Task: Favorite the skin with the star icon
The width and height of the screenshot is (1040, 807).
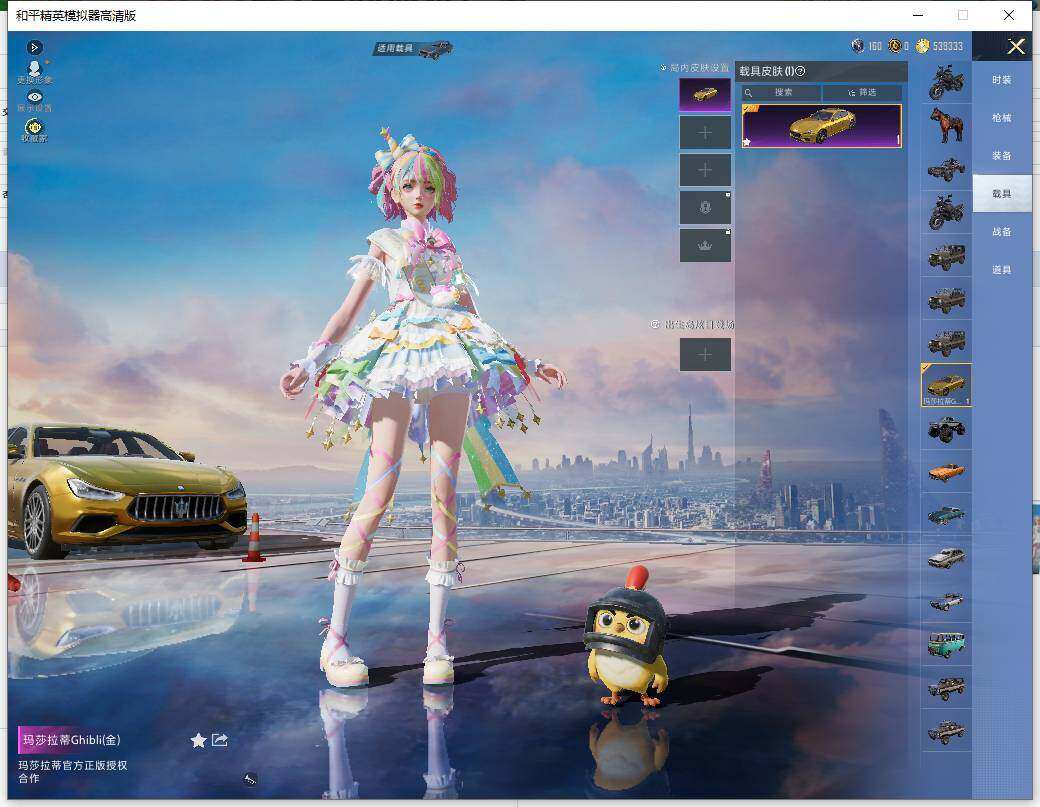Action: pyautogui.click(x=198, y=740)
